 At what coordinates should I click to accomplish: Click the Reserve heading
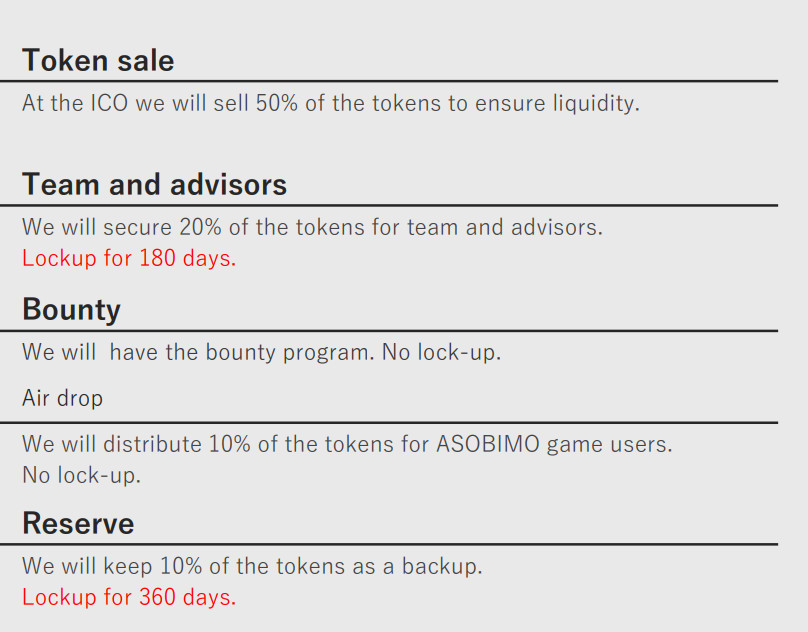pyautogui.click(x=78, y=524)
